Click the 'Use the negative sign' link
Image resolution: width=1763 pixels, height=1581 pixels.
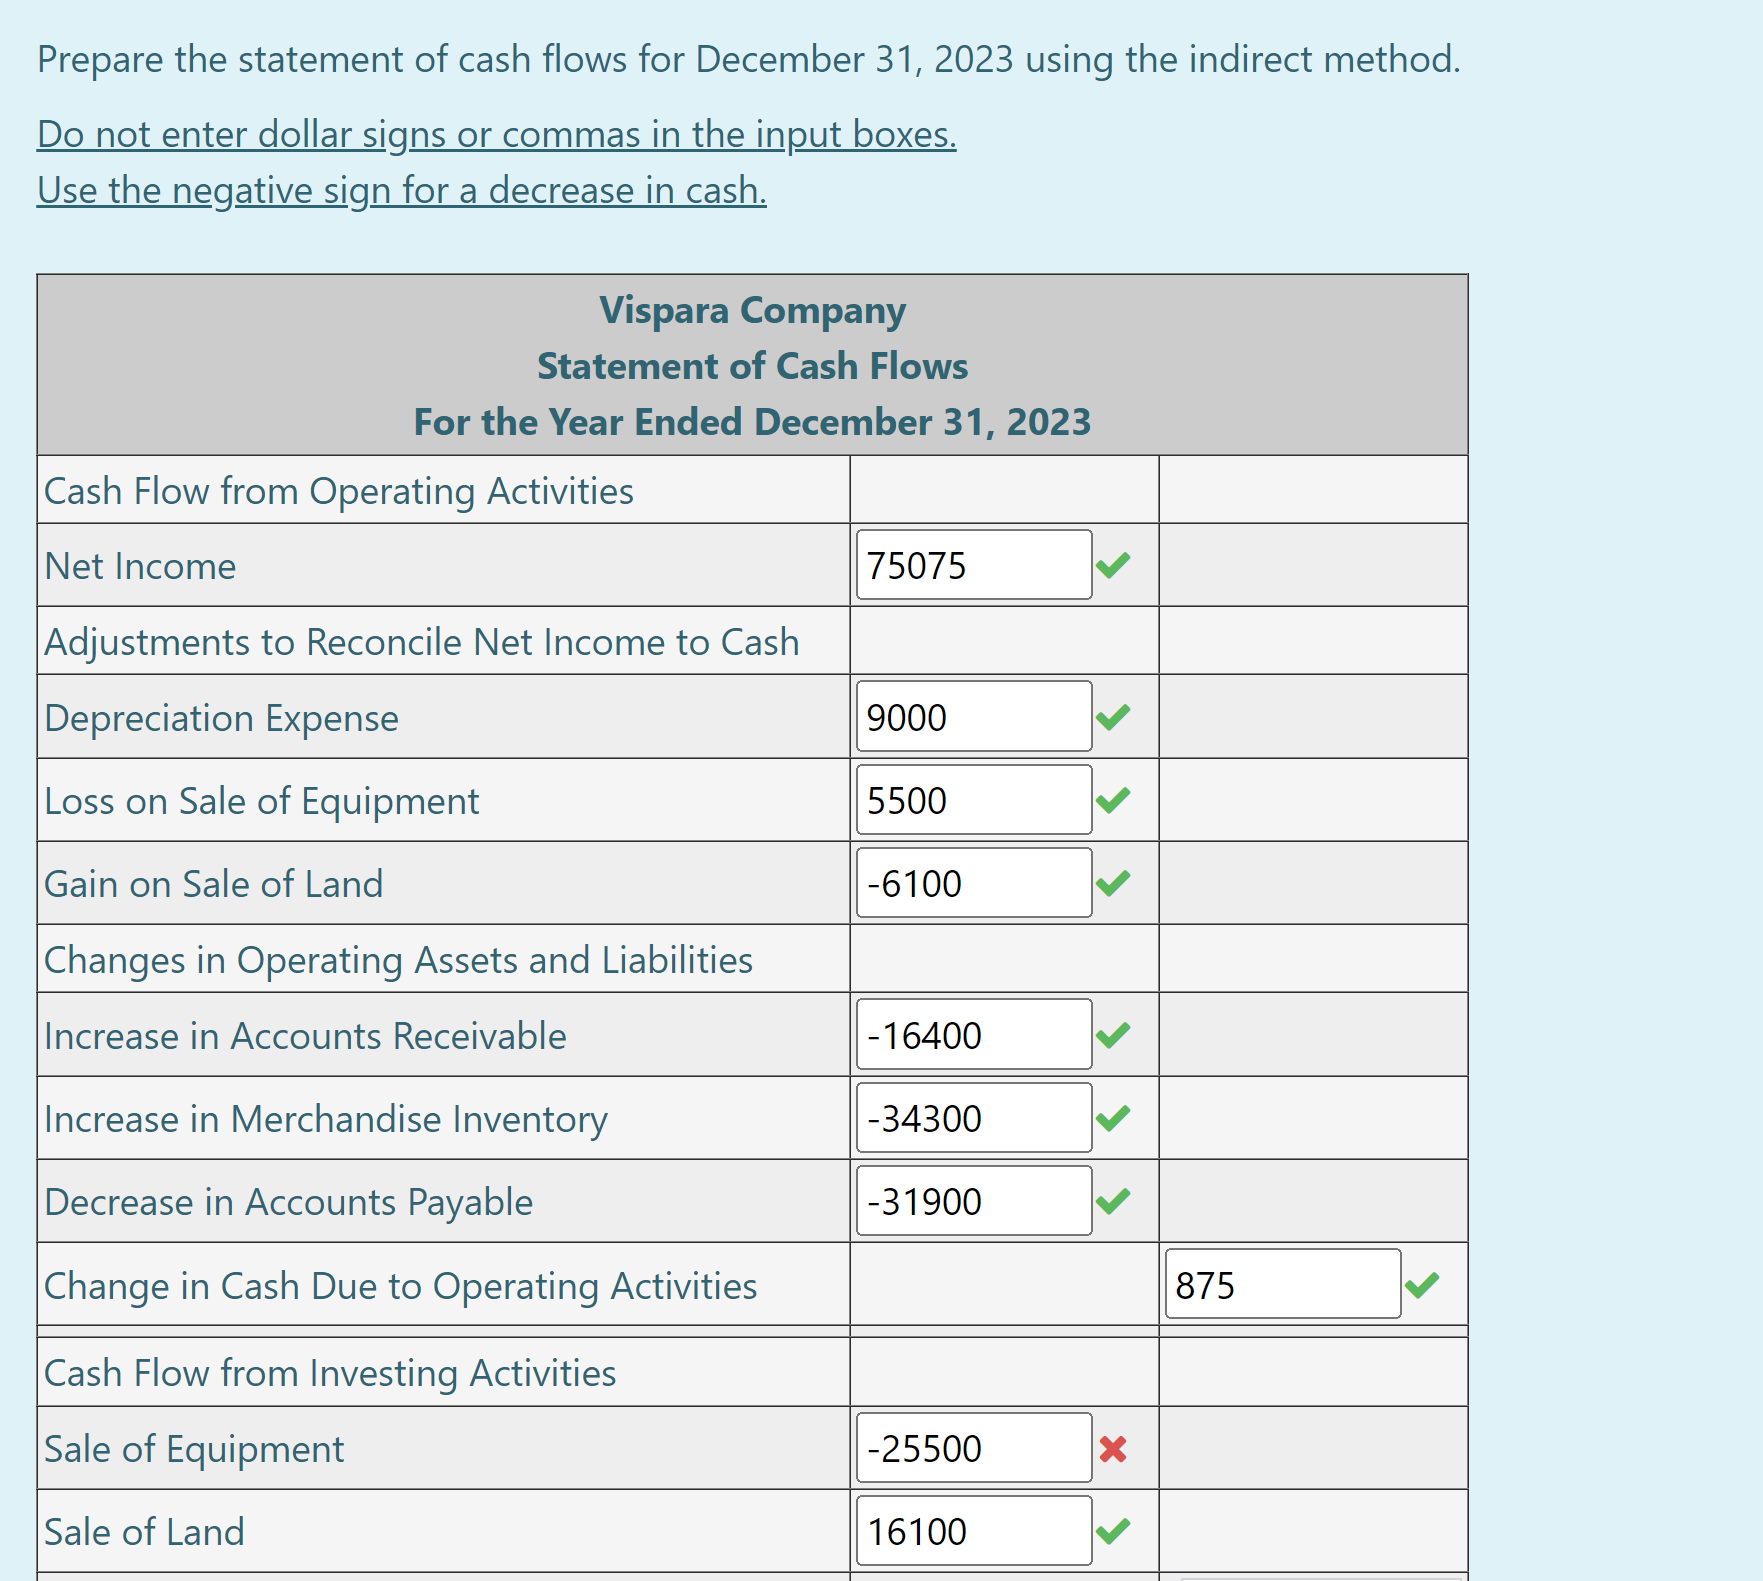click(x=400, y=189)
